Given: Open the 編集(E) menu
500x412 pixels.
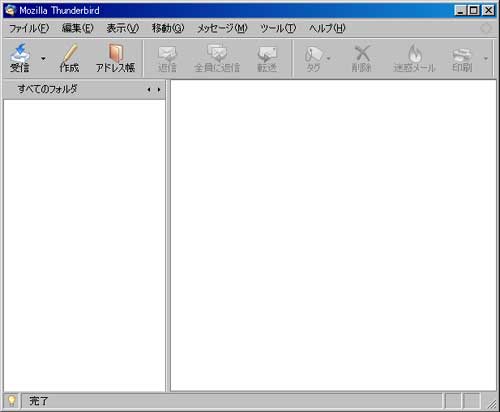Looking at the screenshot, I should click(77, 28).
